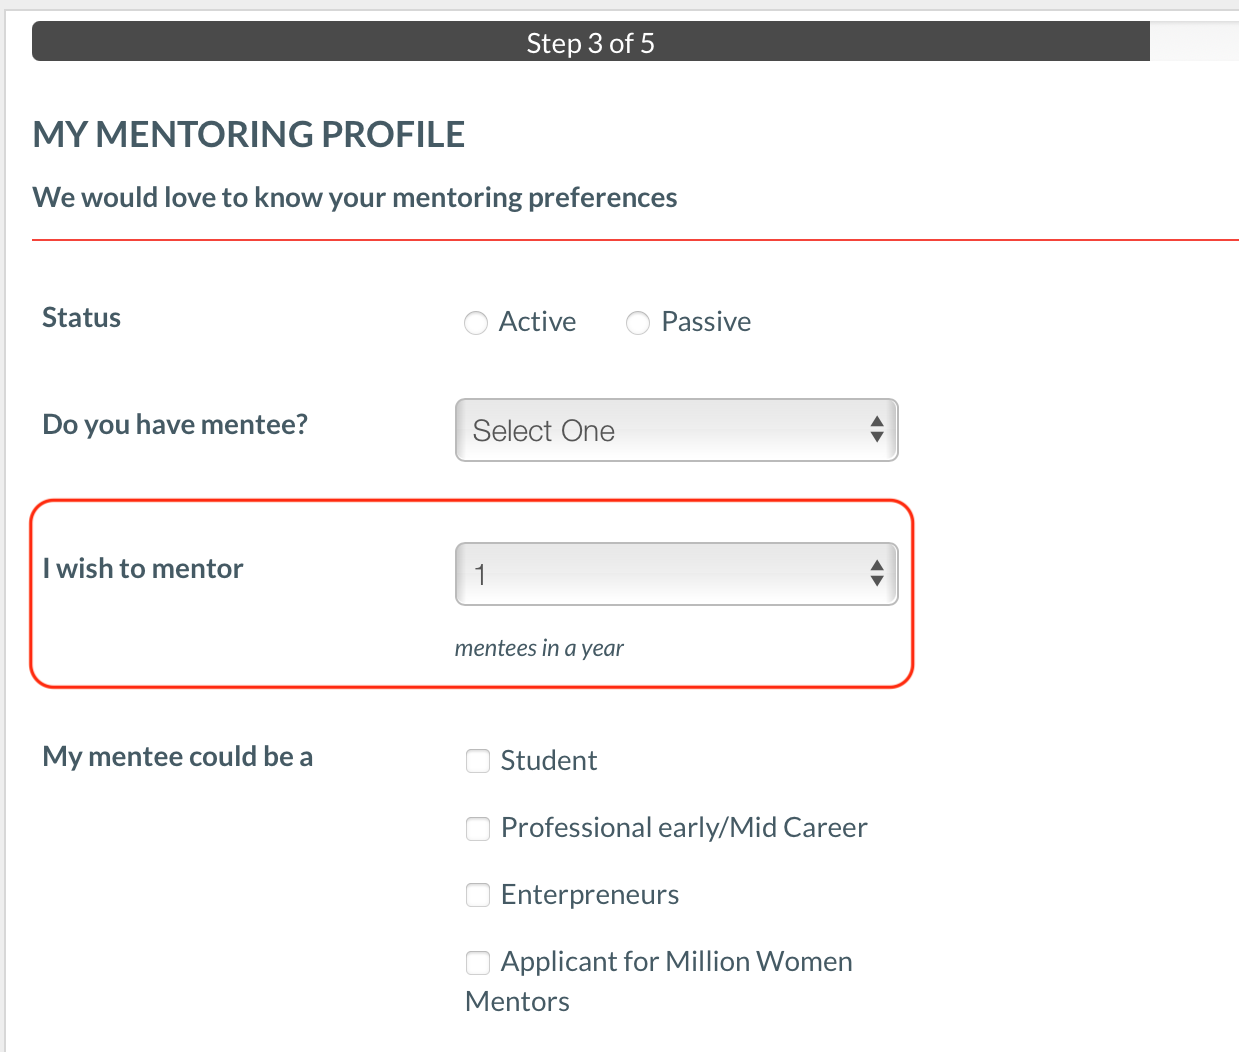Screen dimensions: 1239x1052
Task: Expand the 'I wish to mentor' number dropdown
Action: 677,574
